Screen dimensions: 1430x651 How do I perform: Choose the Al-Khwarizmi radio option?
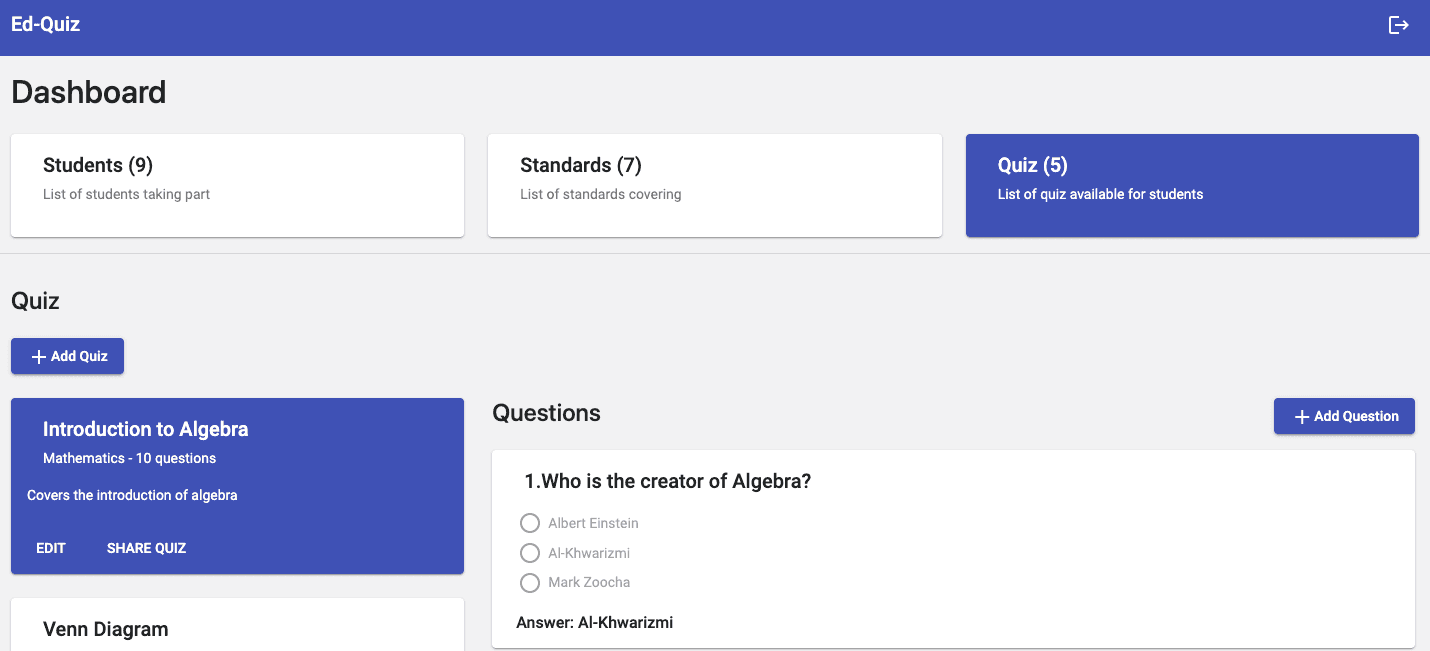[530, 553]
